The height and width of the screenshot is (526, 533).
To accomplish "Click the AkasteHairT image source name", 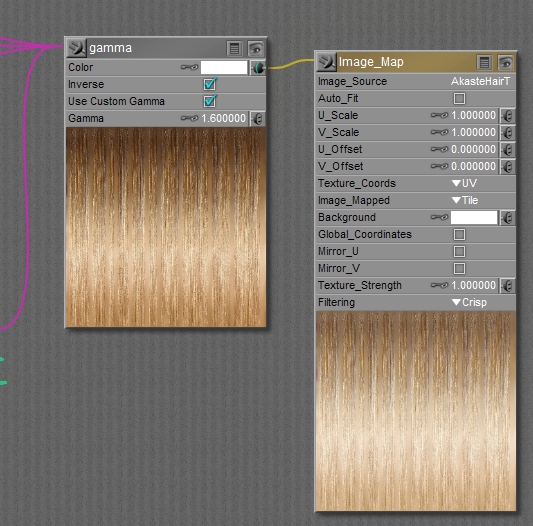I will [x=481, y=81].
